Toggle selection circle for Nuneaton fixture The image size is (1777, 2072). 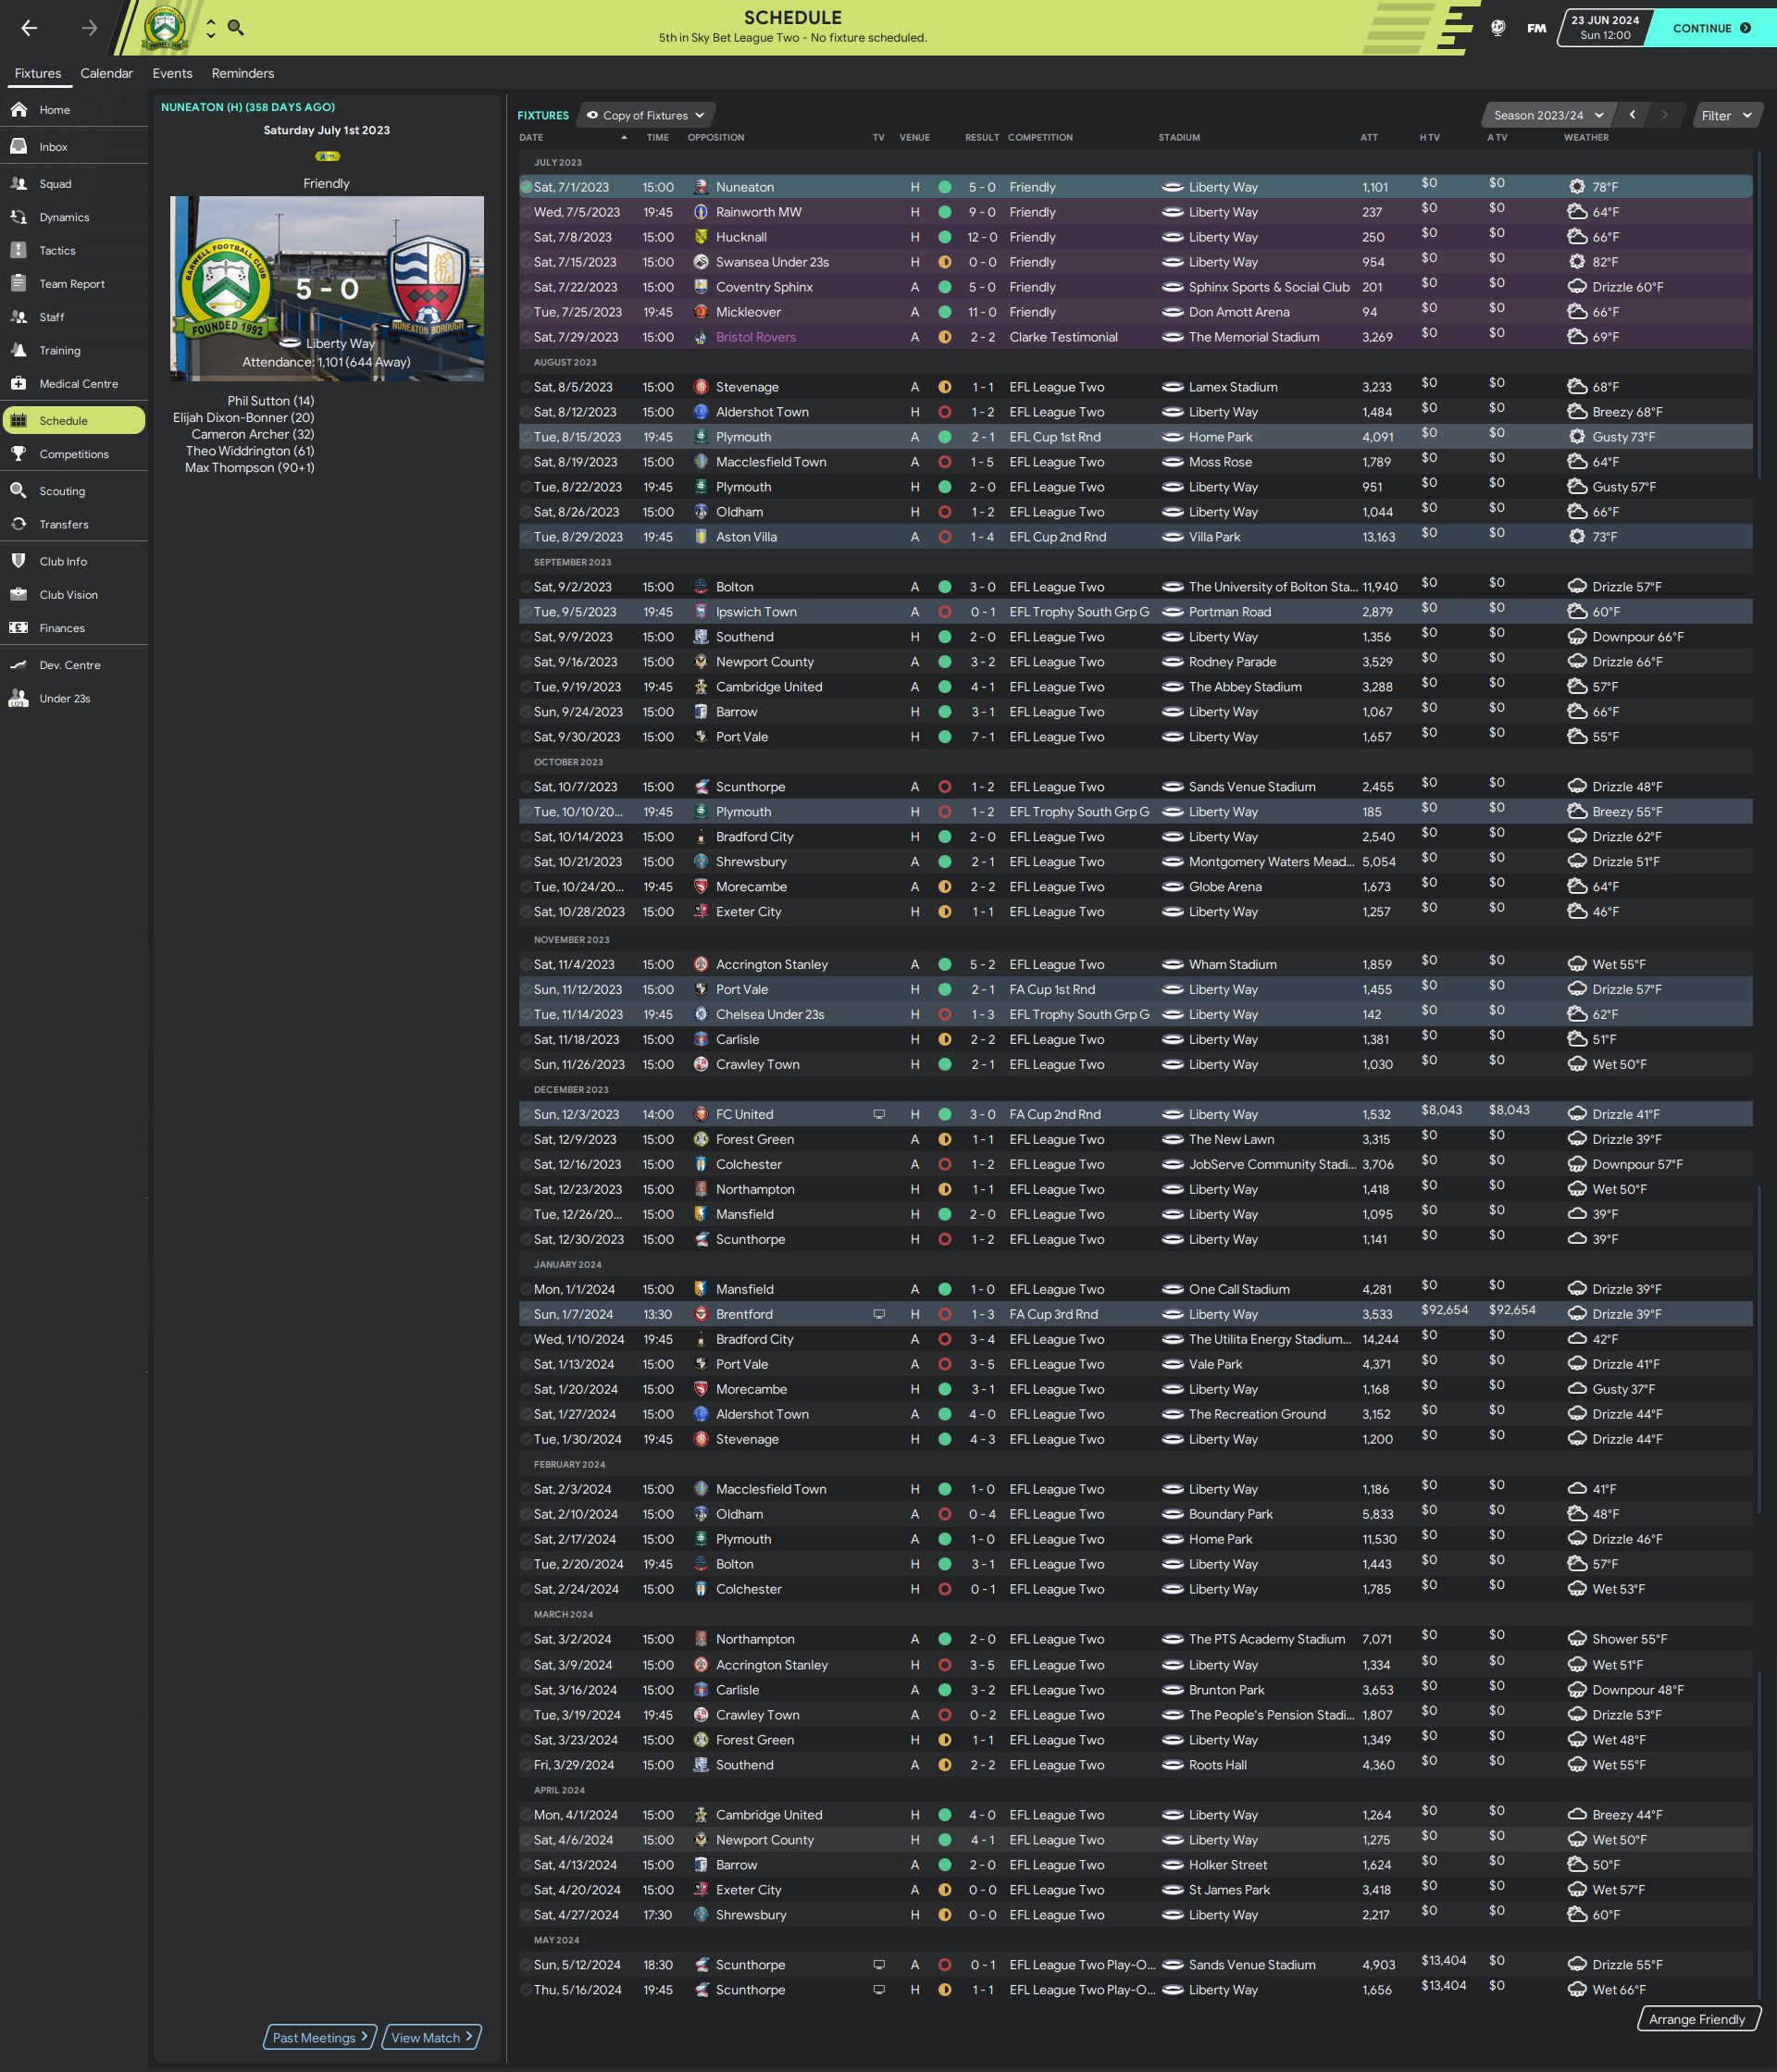point(526,187)
